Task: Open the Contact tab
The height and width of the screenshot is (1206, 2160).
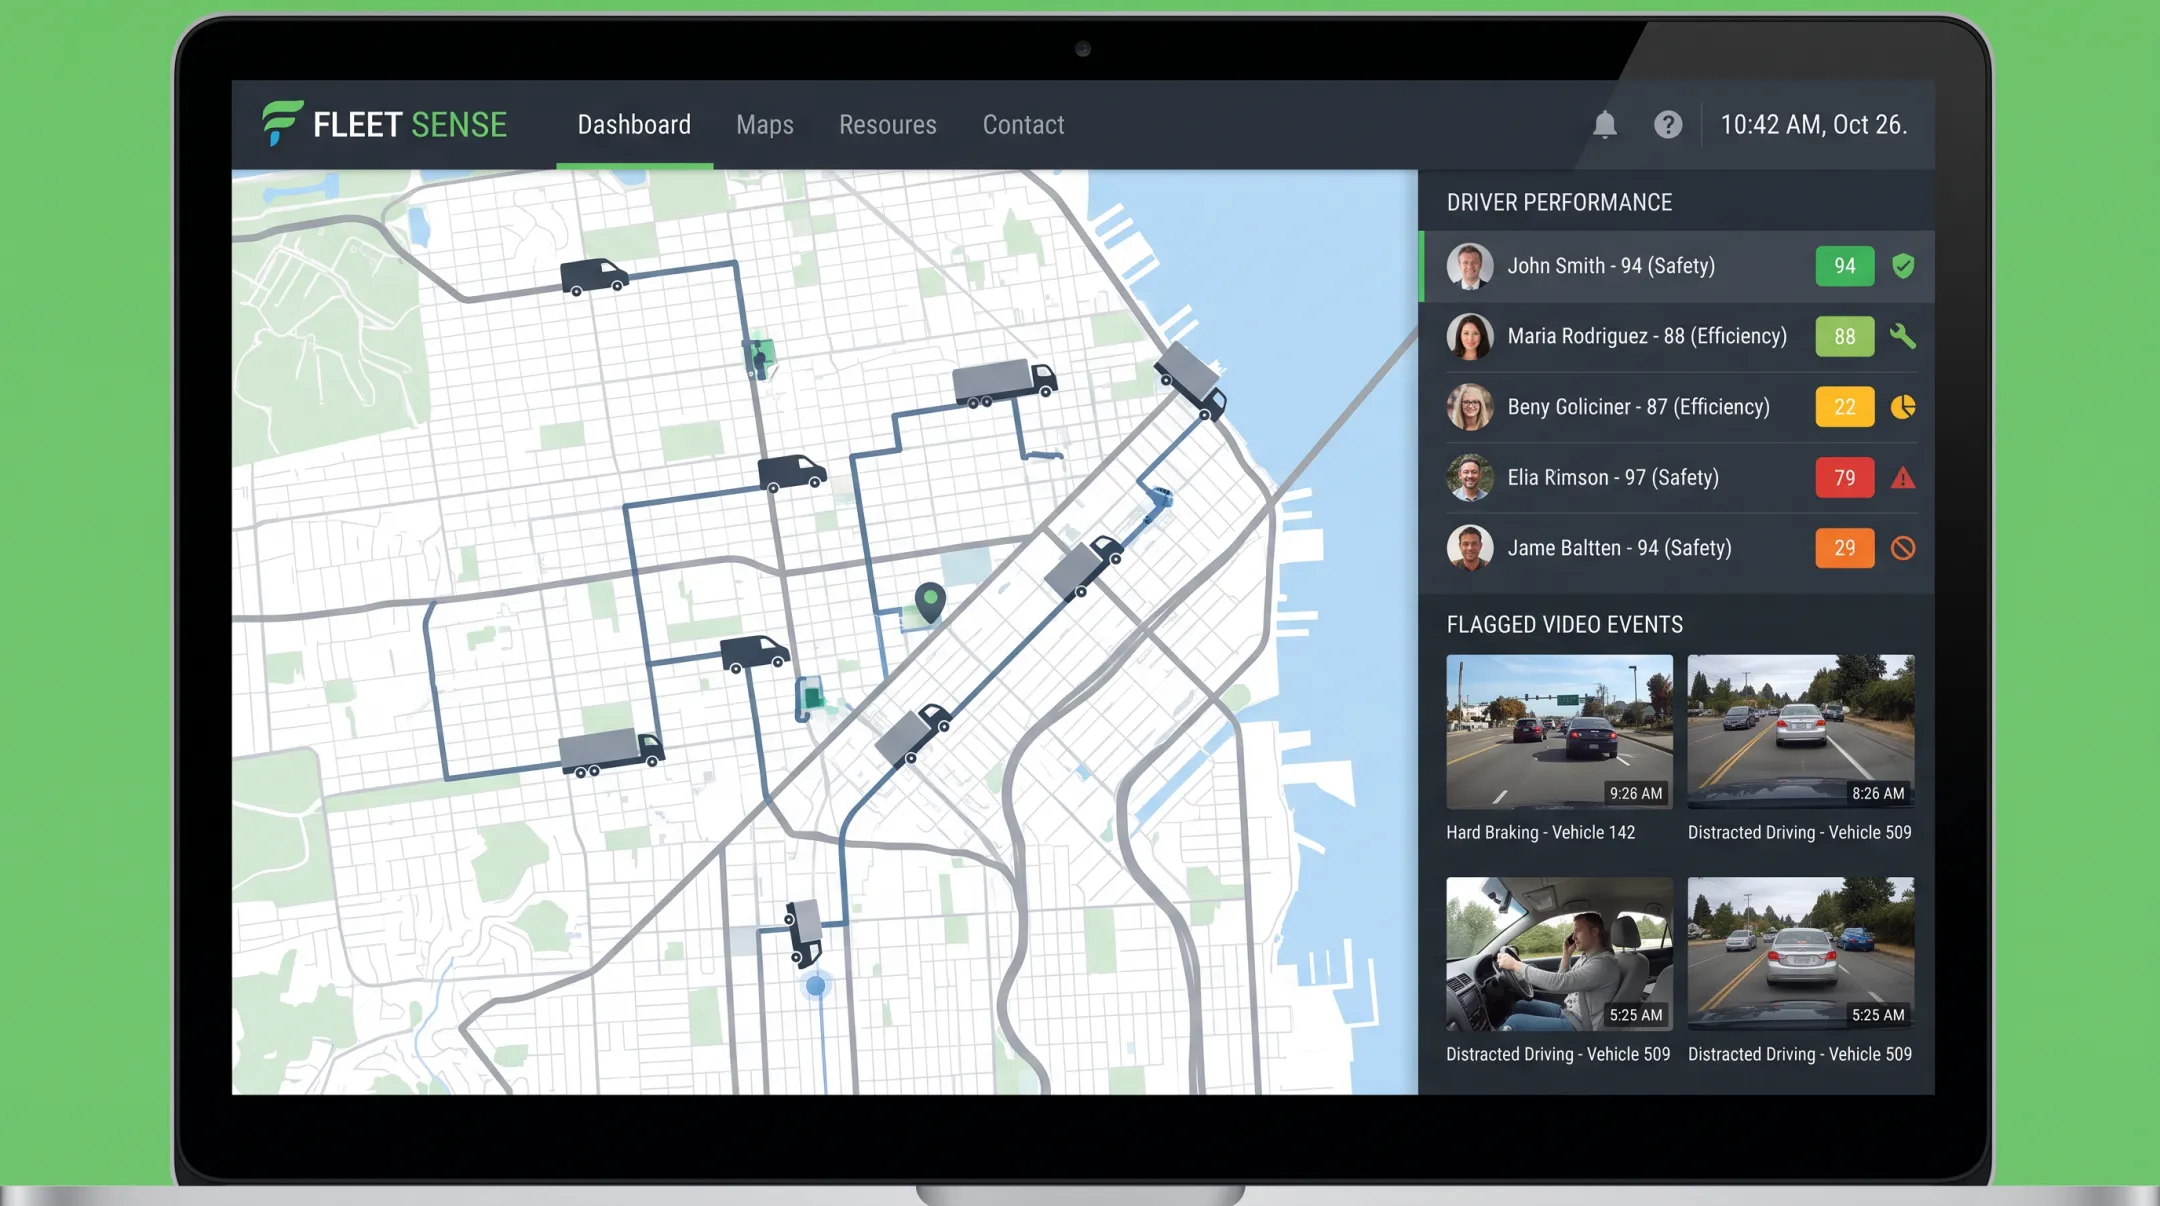Action: [1023, 125]
